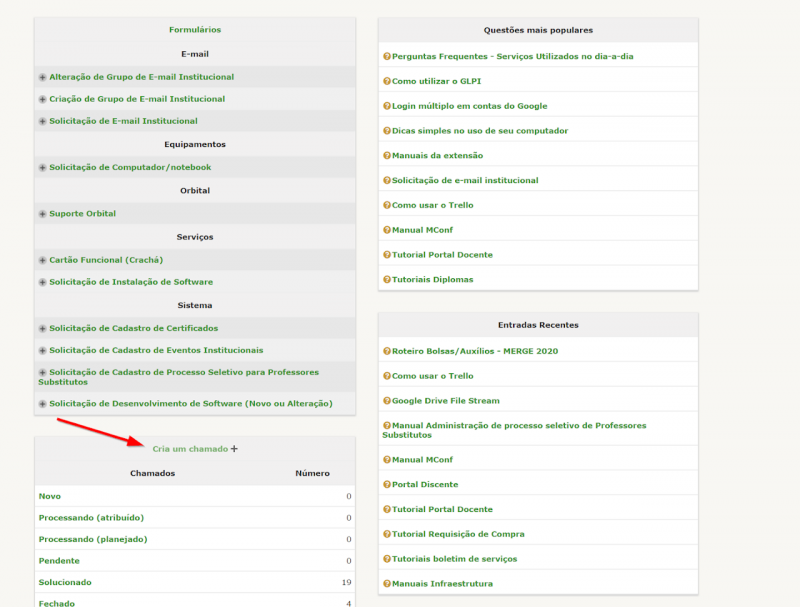Expand Solicitação de Computador/notebook form
This screenshot has width=800, height=607.
[x=42, y=168]
